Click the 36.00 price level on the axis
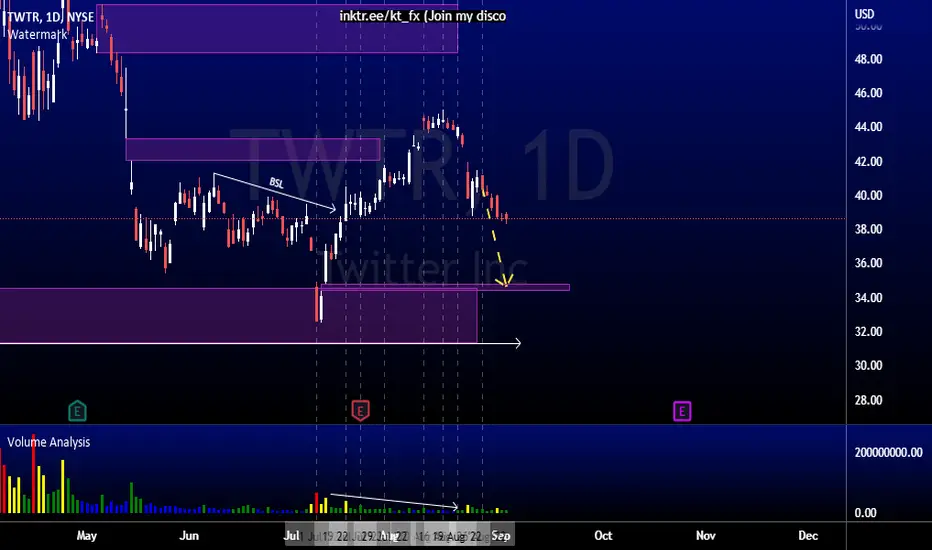This screenshot has height=550, width=932. pyautogui.click(x=868, y=263)
